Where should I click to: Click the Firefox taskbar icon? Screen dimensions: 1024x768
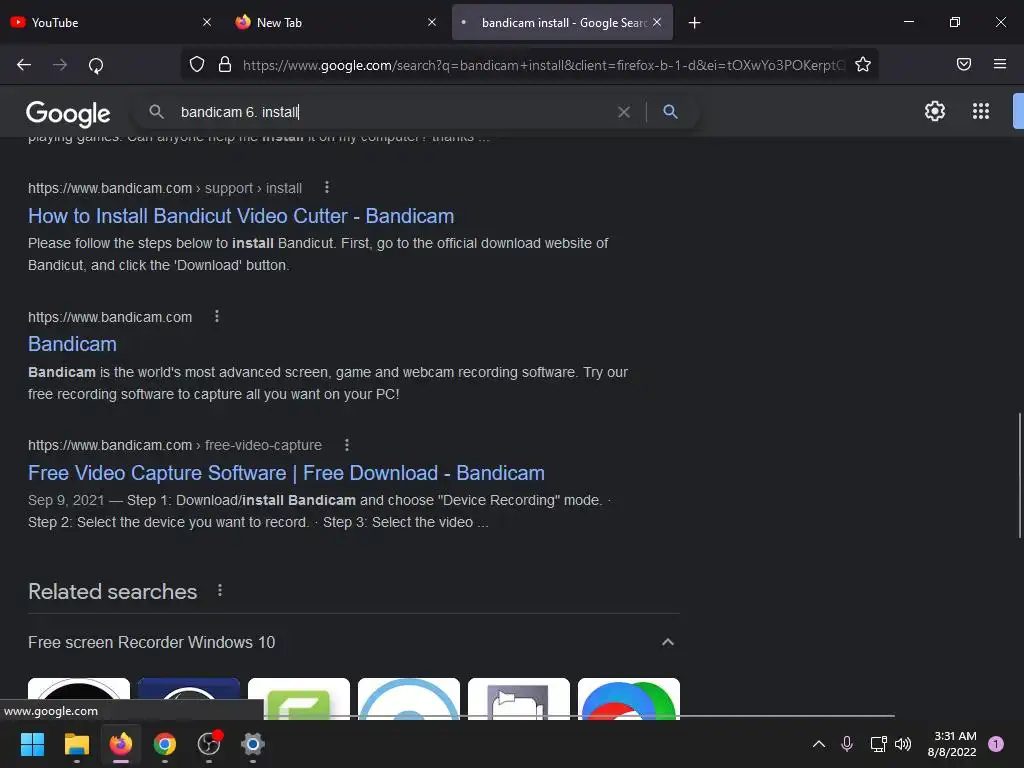pos(121,744)
